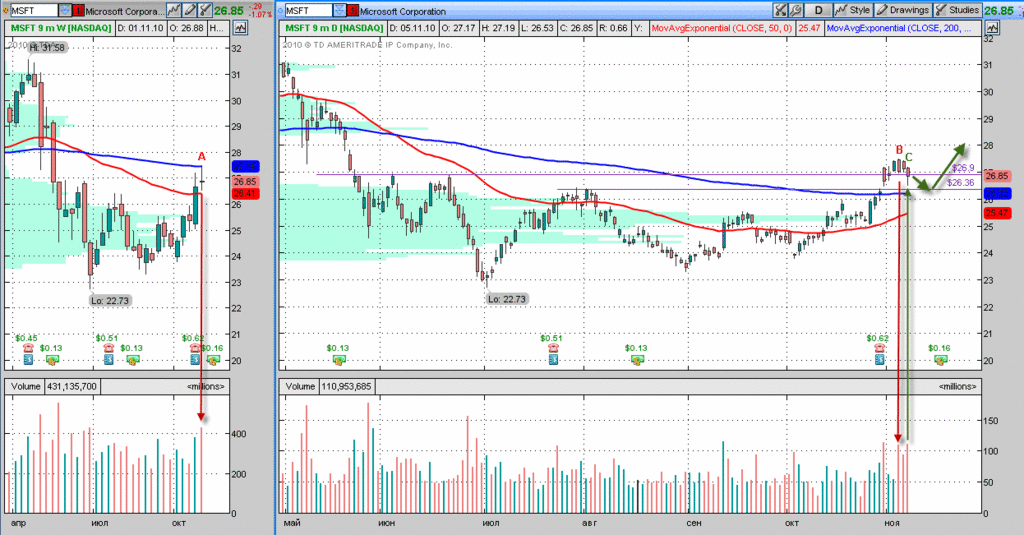Click blue dollar icon under $0.62 phone in right chart

click(880, 360)
